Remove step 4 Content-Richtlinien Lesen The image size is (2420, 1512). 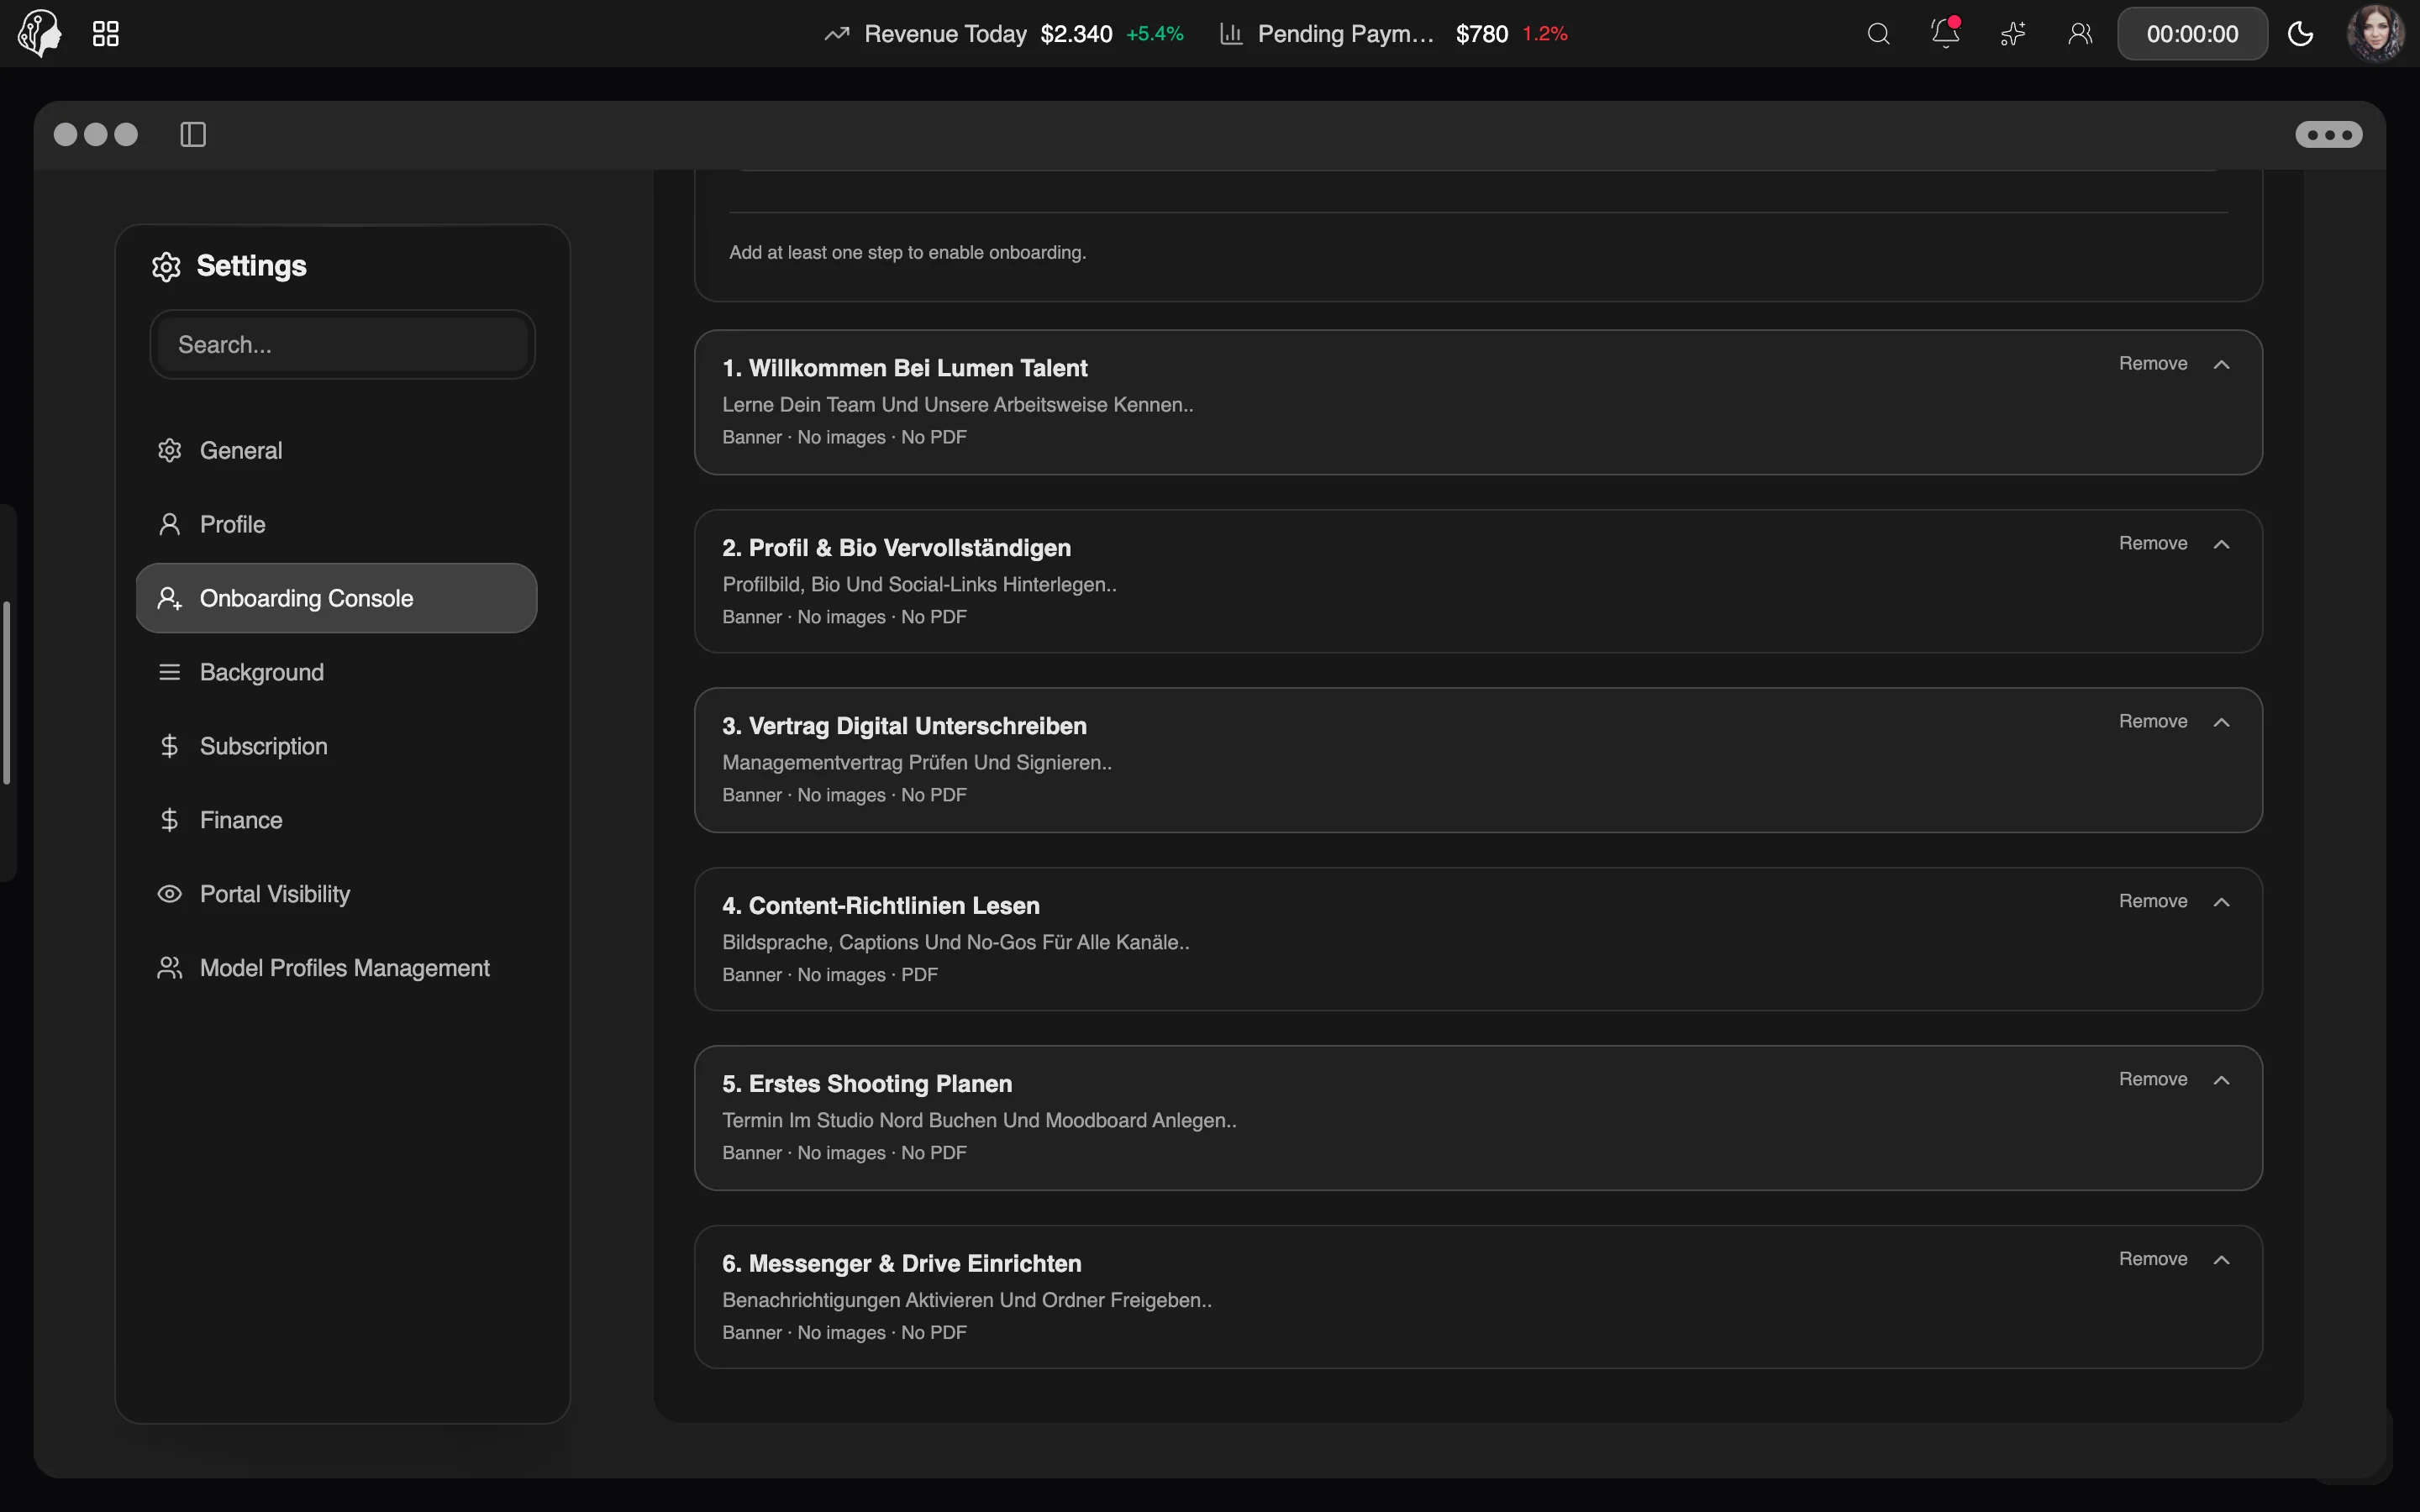2153,901
